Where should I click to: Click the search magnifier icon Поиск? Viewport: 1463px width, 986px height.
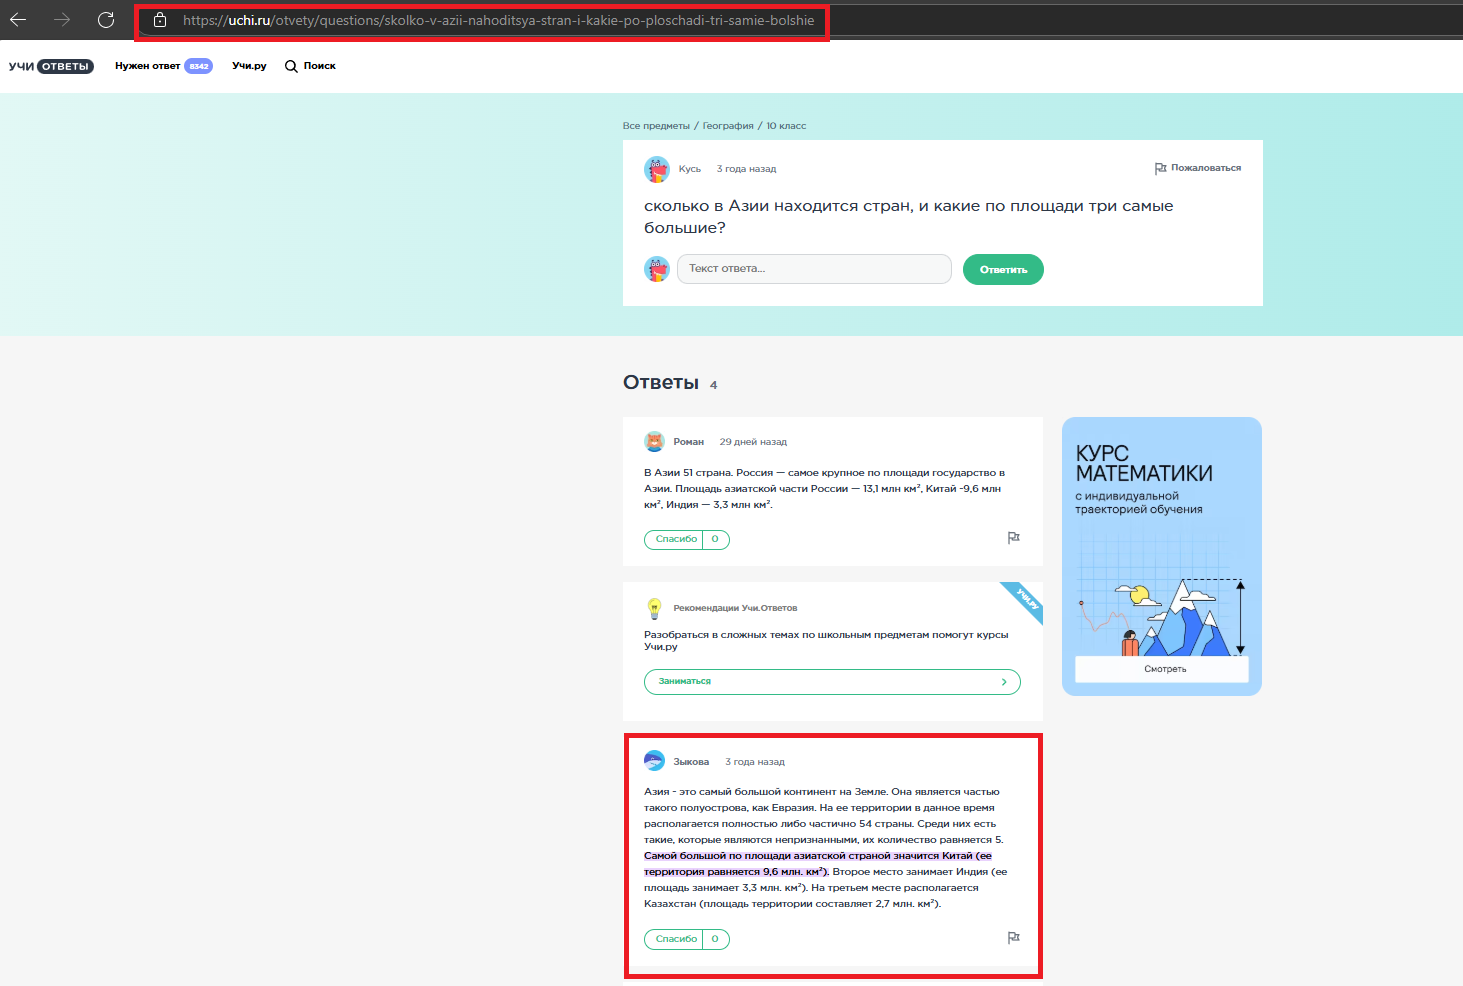[x=291, y=66]
